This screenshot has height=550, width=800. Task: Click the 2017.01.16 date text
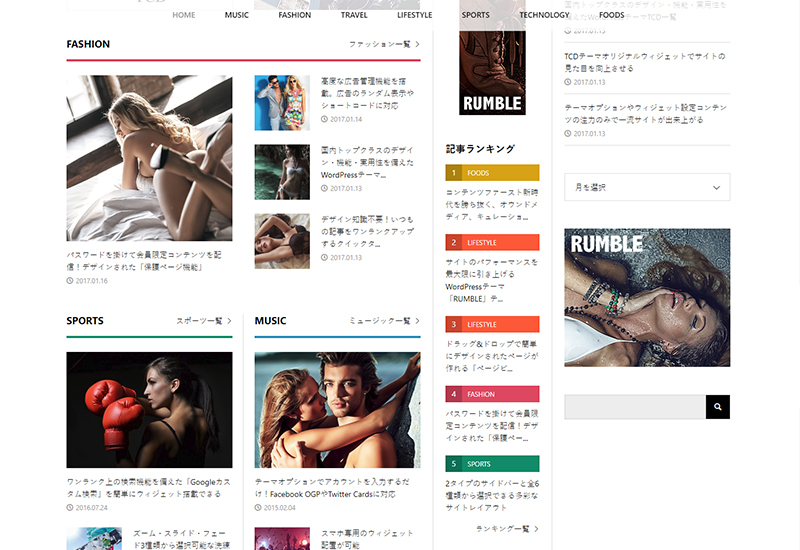coord(91,281)
